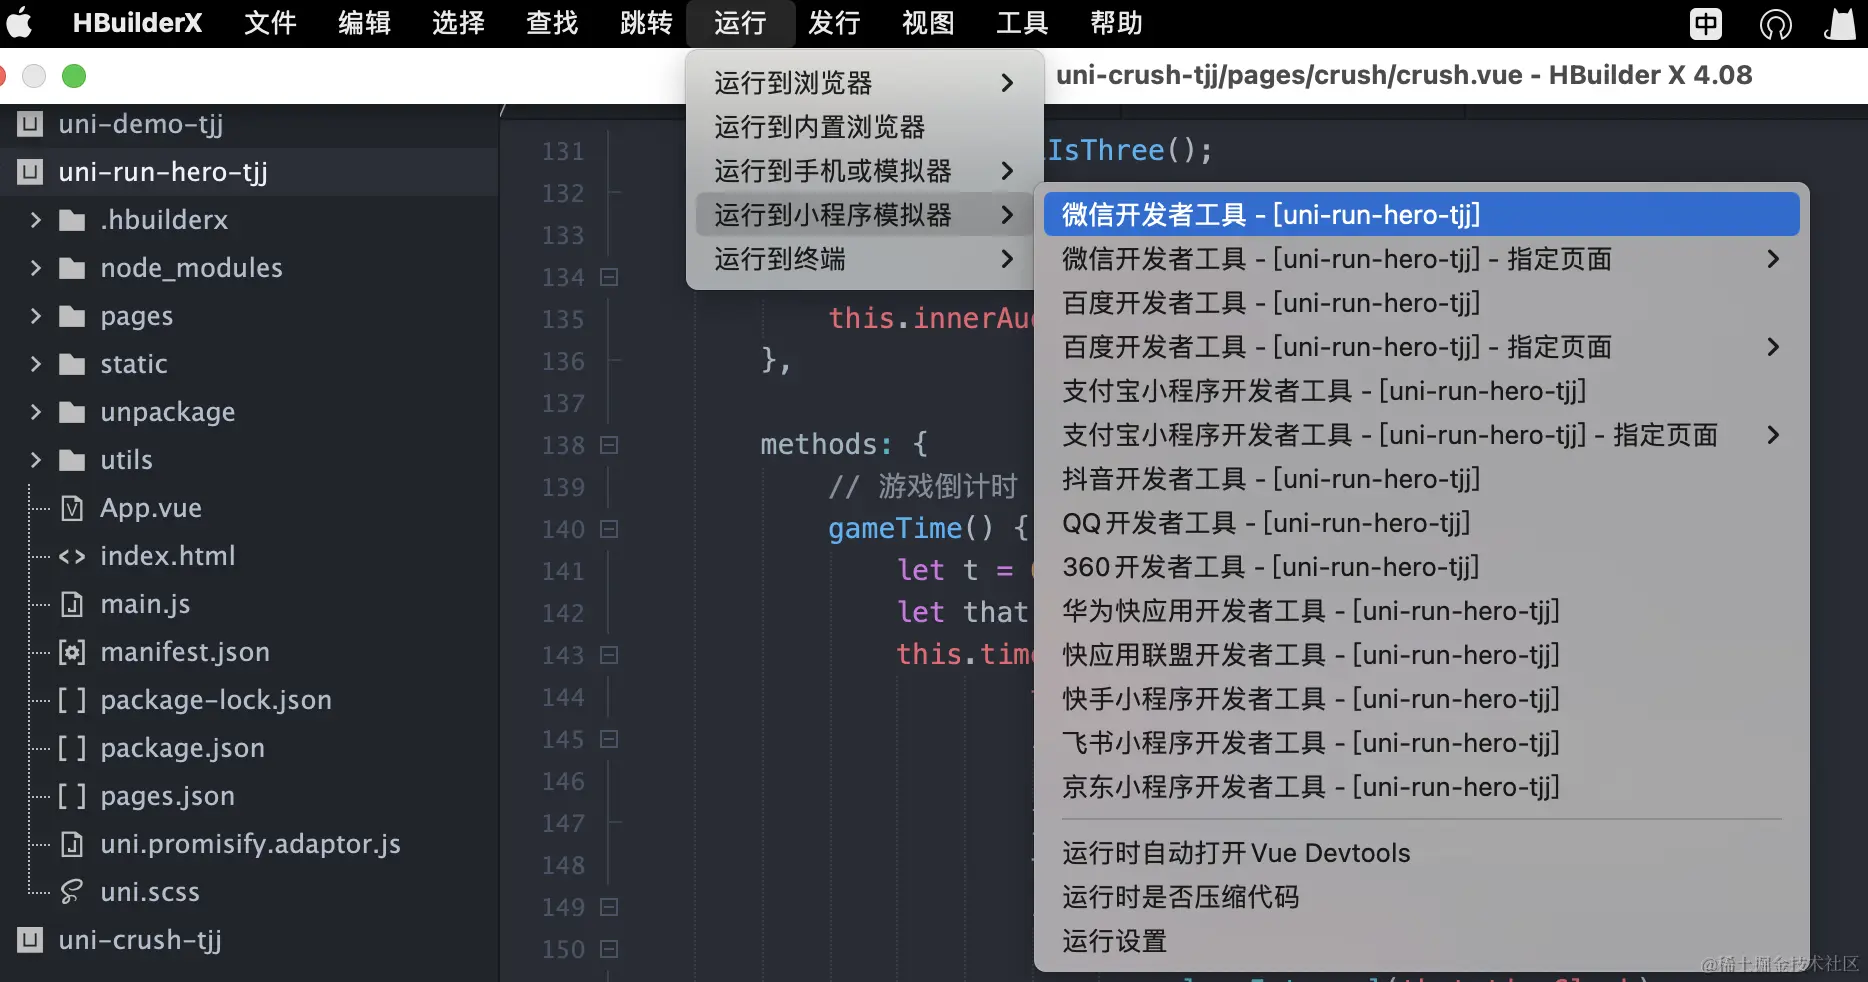Image resolution: width=1868 pixels, height=982 pixels.
Task: Click the static folder icon
Action: (72, 364)
